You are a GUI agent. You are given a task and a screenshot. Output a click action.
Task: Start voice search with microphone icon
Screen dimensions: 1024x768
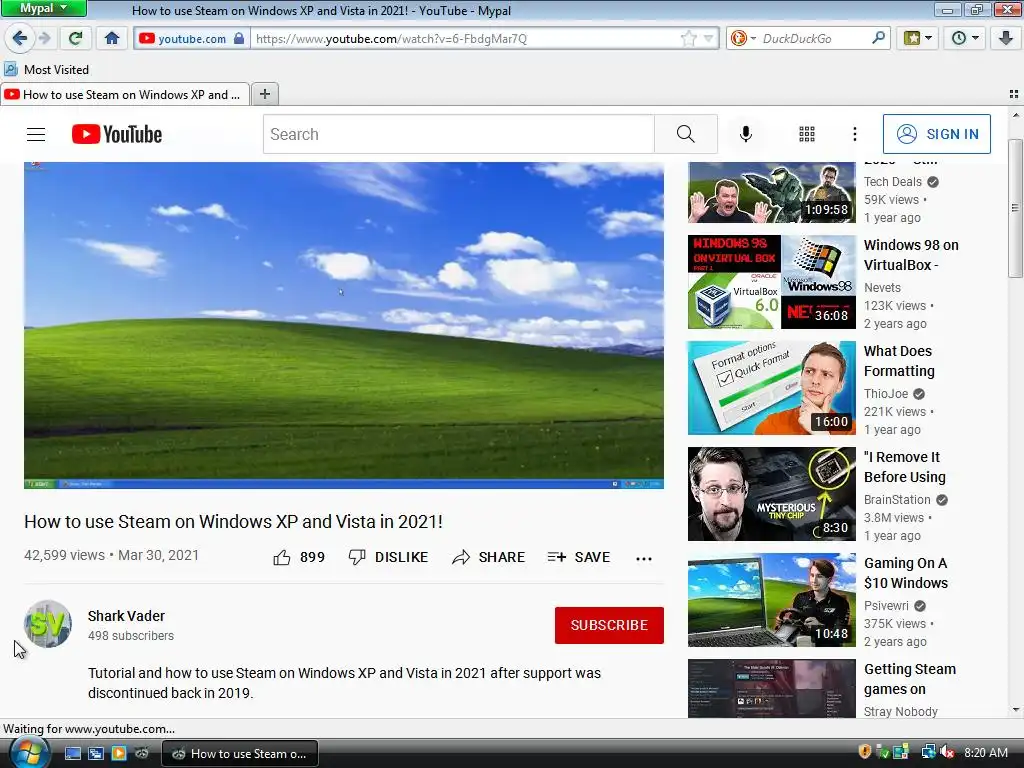[745, 135]
